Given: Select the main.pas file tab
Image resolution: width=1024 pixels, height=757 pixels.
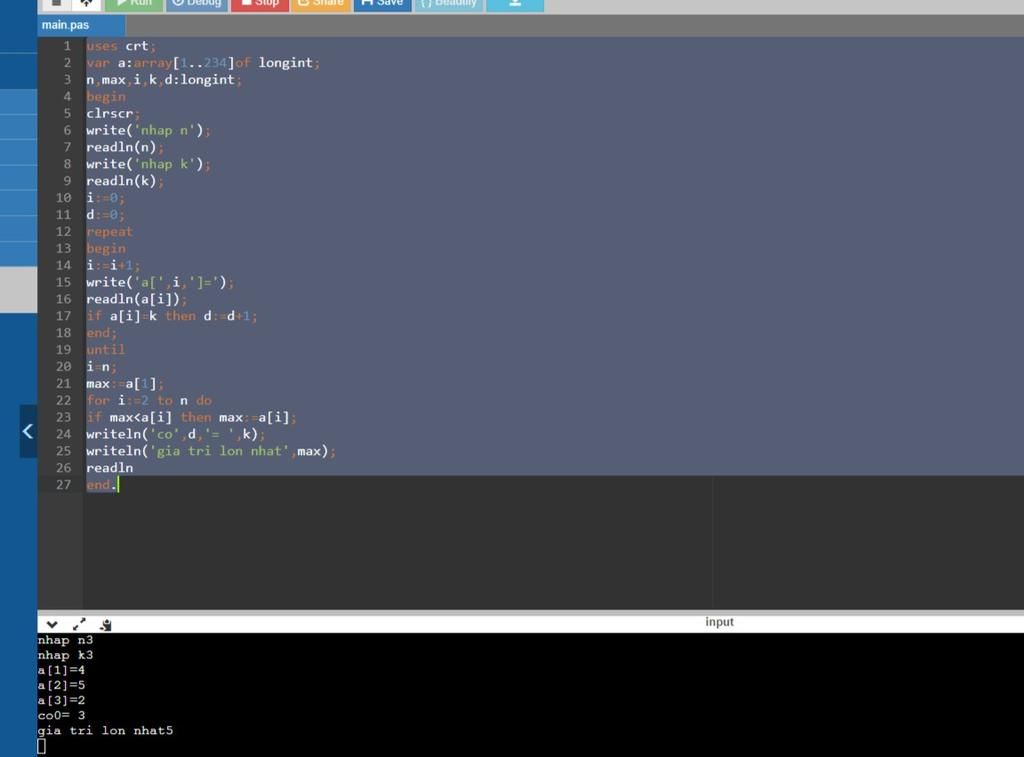Looking at the screenshot, I should [x=81, y=25].
